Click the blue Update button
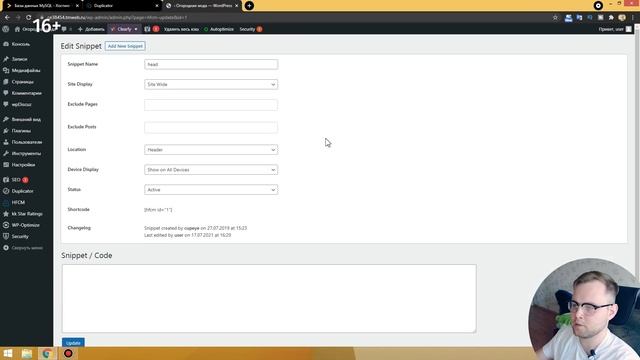This screenshot has height=360, width=640. (73, 343)
